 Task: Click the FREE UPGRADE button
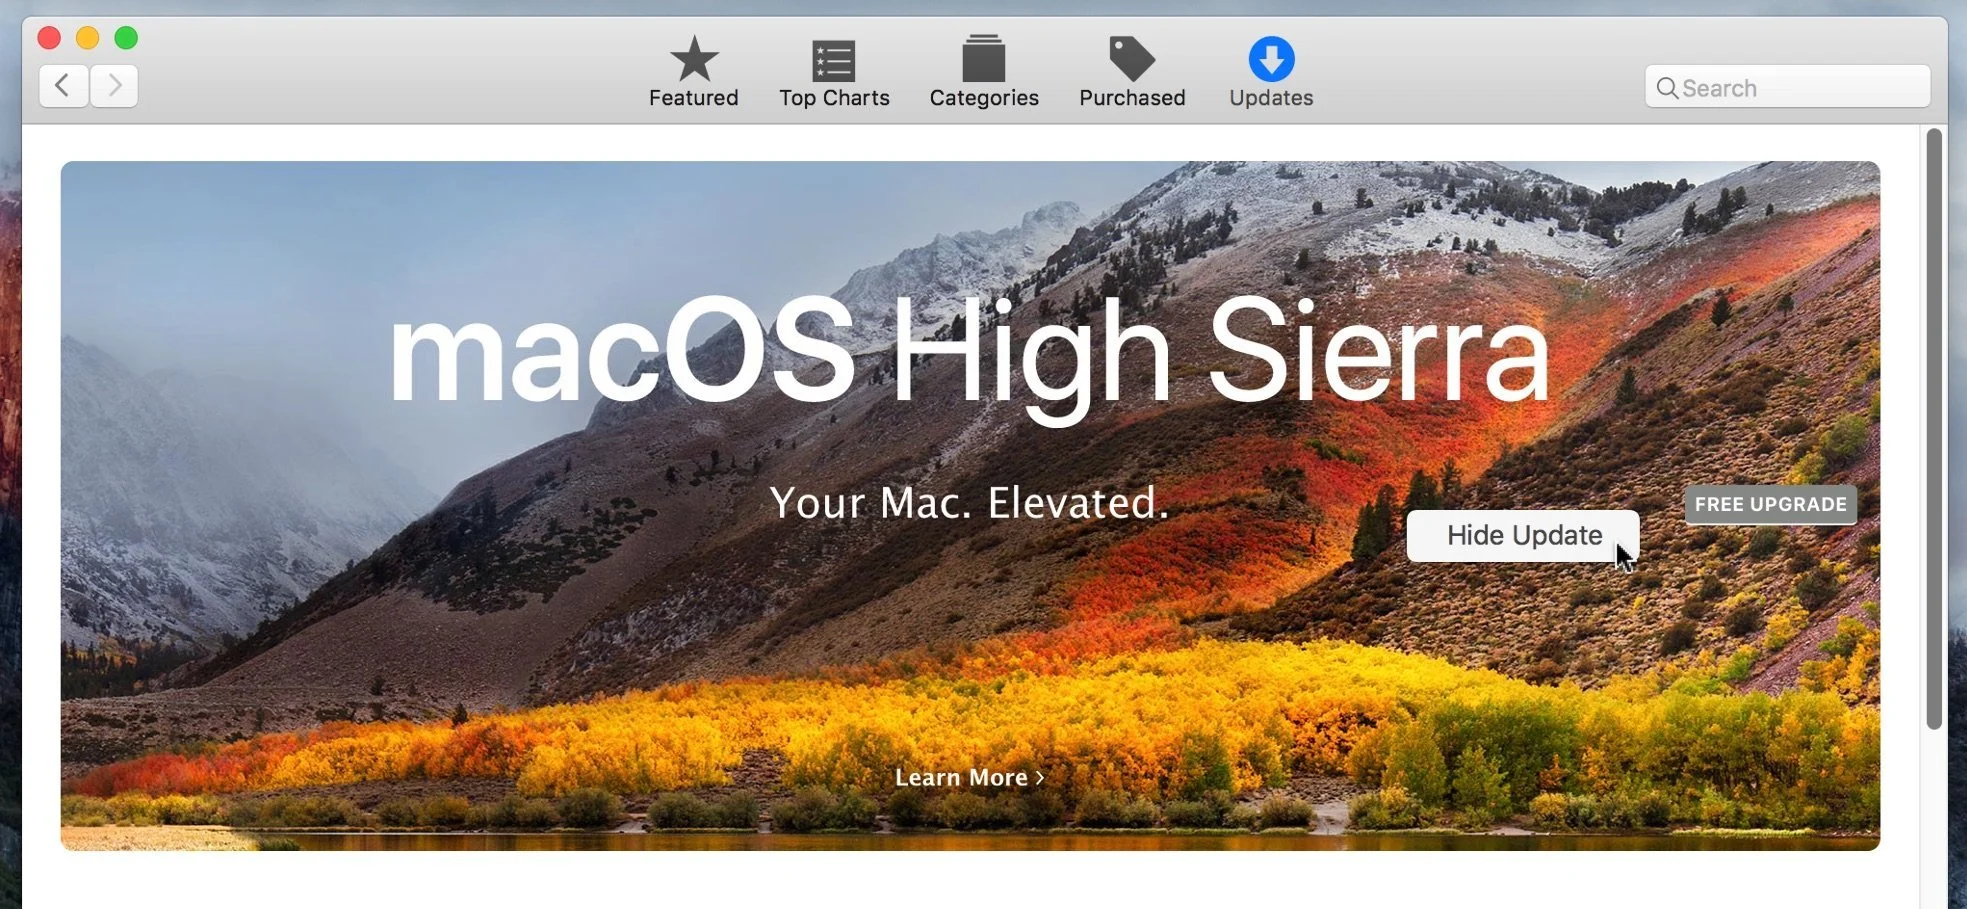point(1770,504)
